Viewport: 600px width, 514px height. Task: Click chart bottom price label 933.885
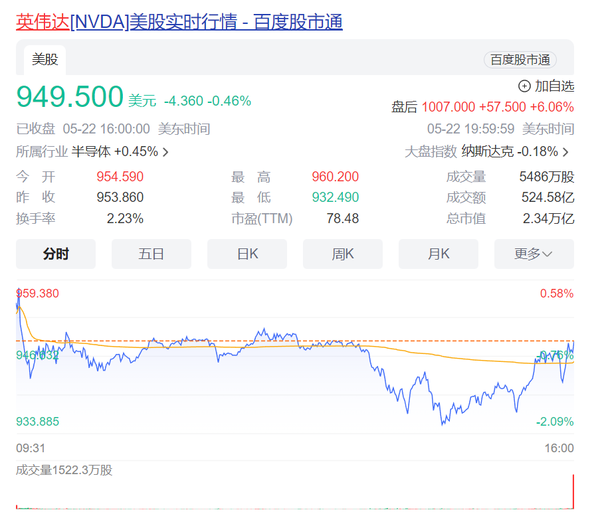[38, 422]
